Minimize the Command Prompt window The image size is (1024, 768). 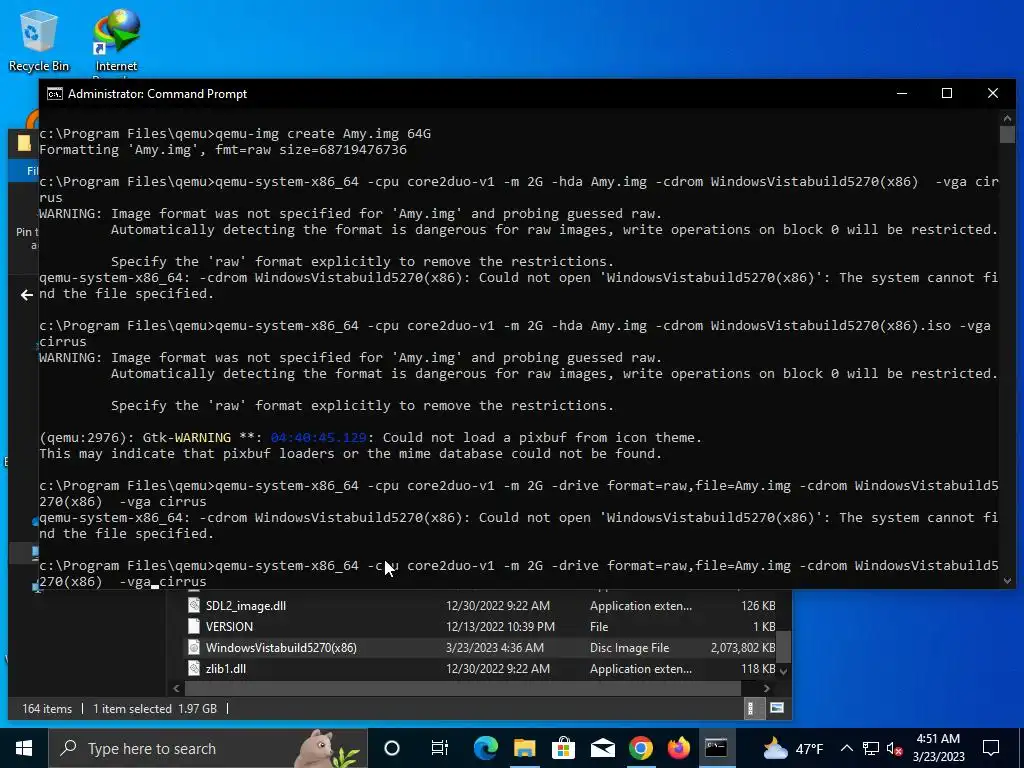click(x=902, y=93)
